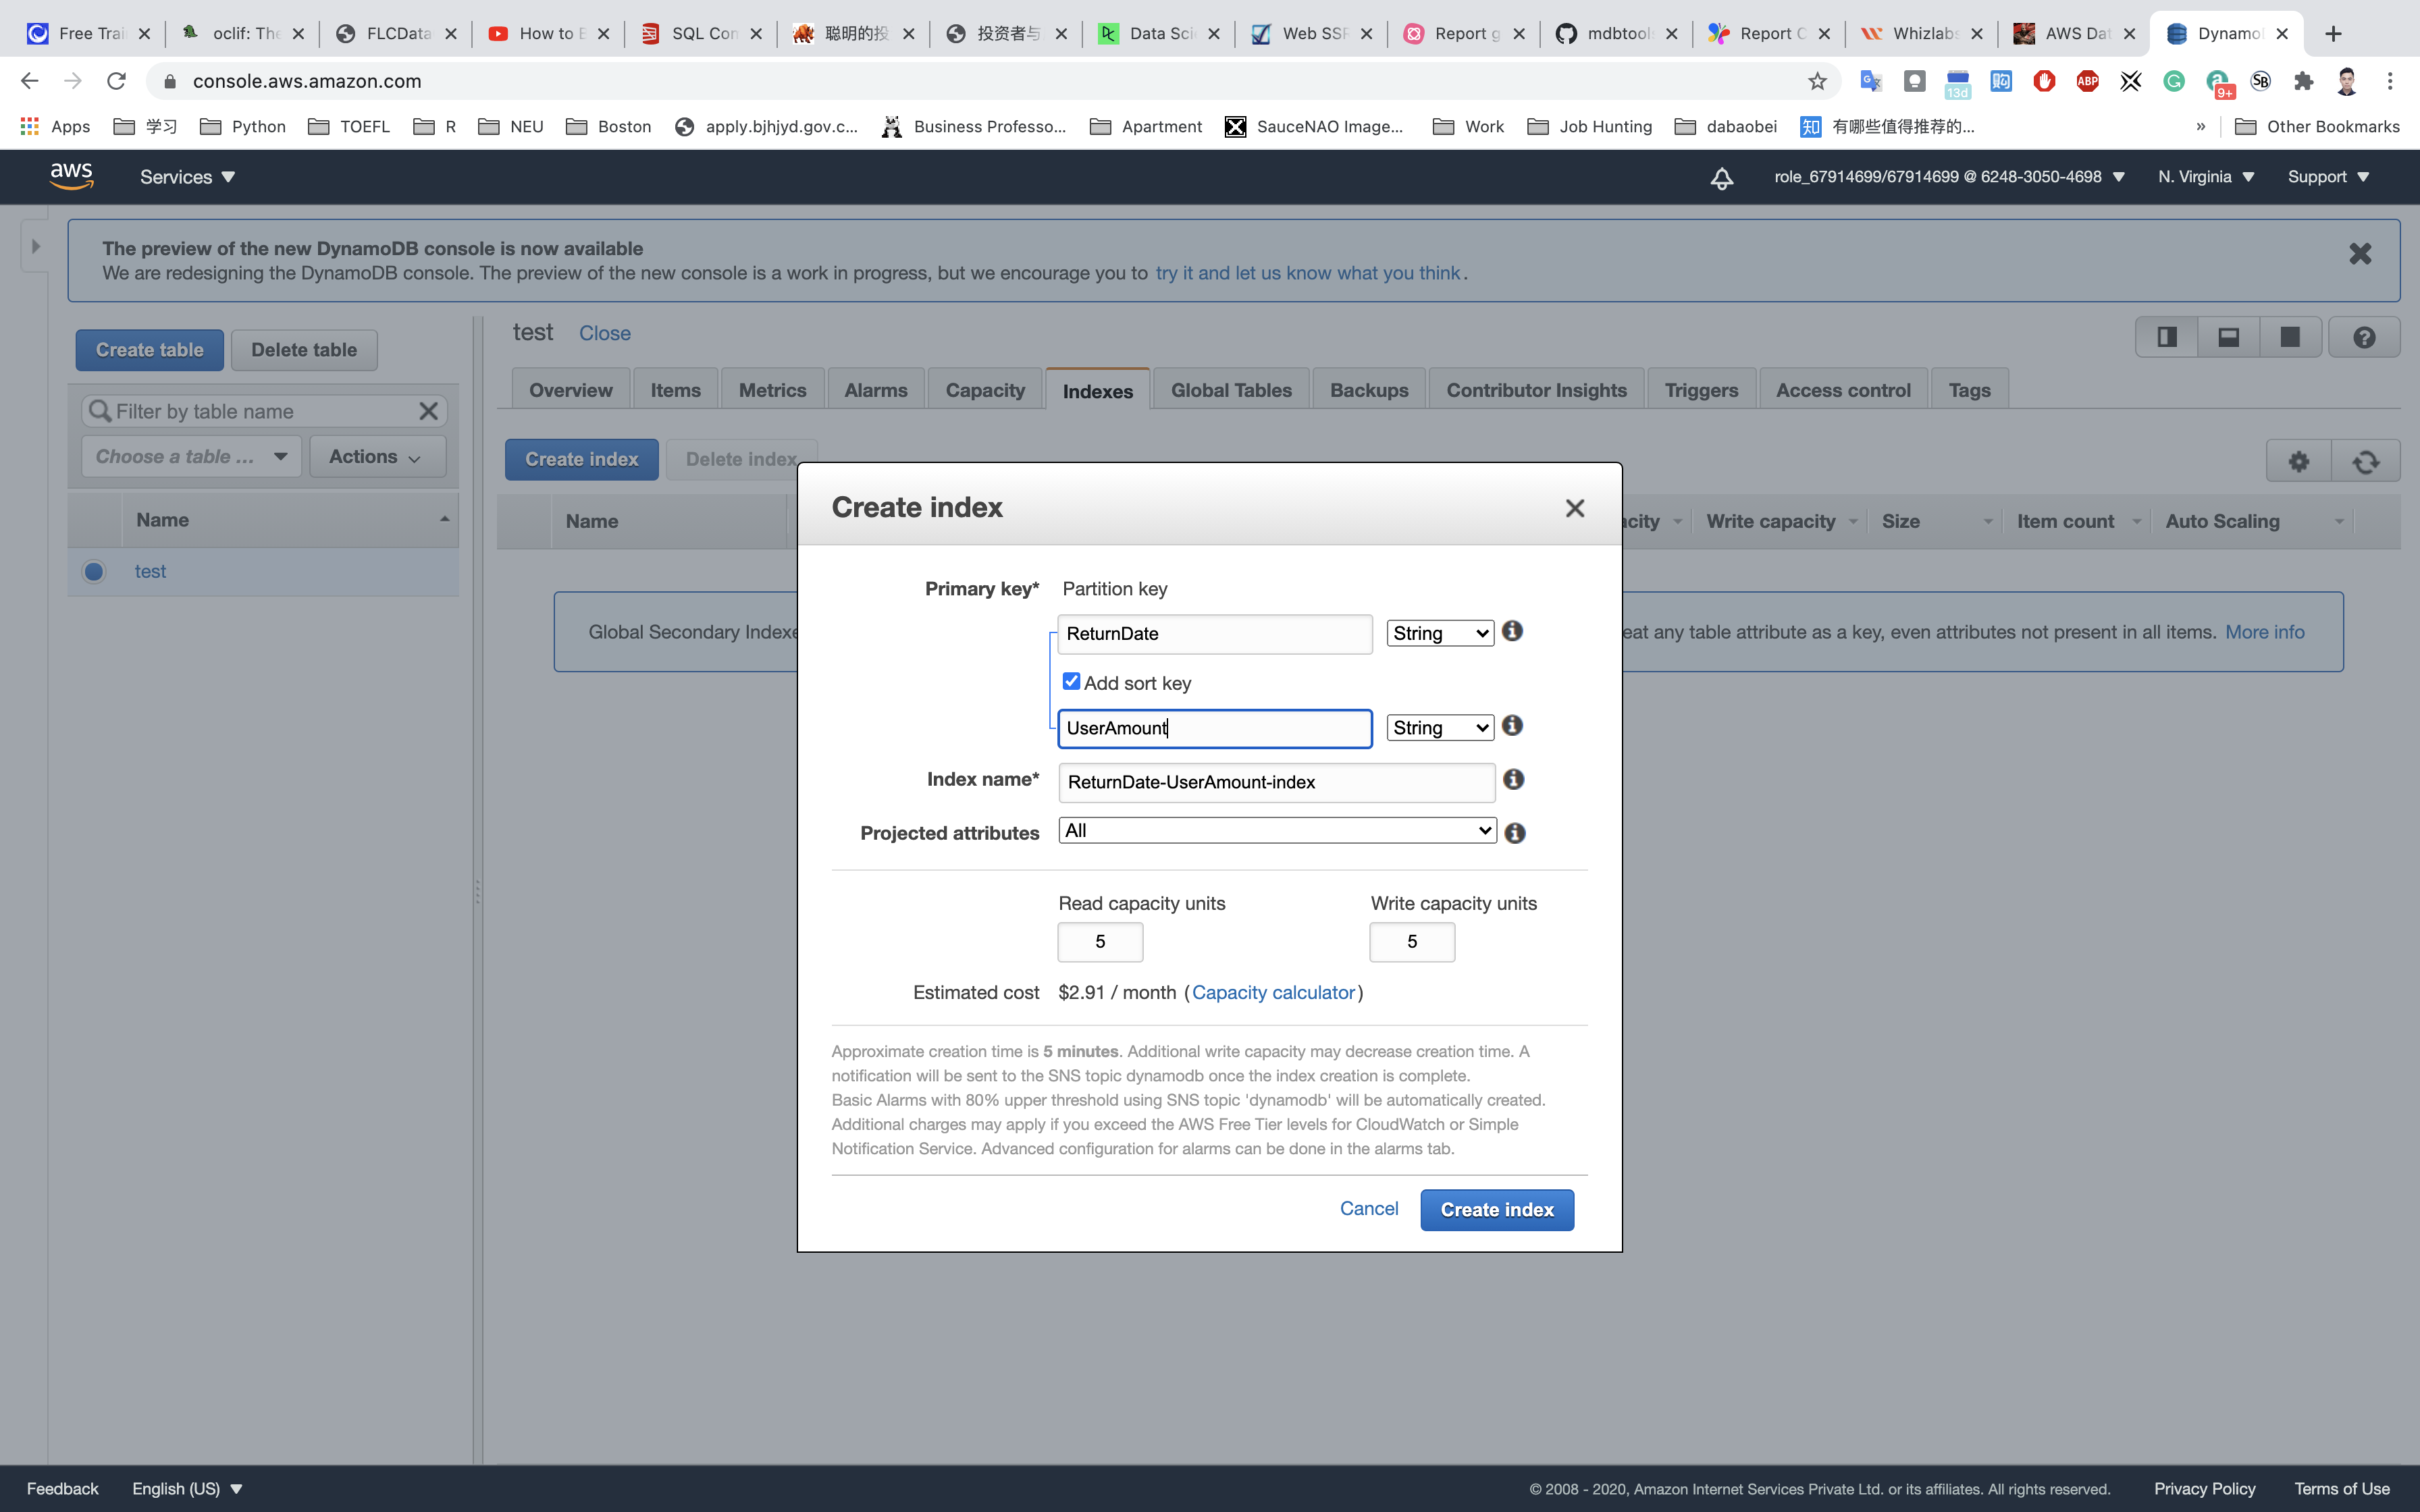Open settings gear in Indexes toolbar
The image size is (2420, 1512).
2298,461
